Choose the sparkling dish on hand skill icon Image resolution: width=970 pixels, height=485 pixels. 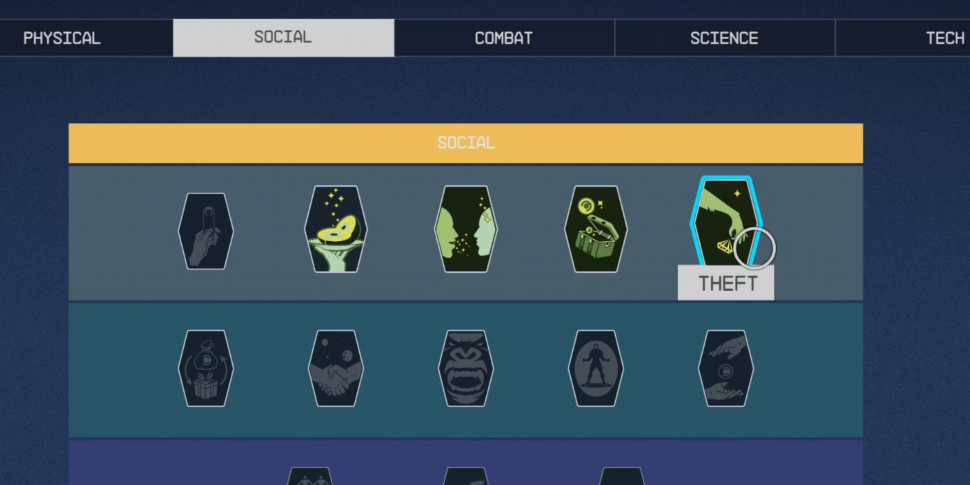pos(336,229)
